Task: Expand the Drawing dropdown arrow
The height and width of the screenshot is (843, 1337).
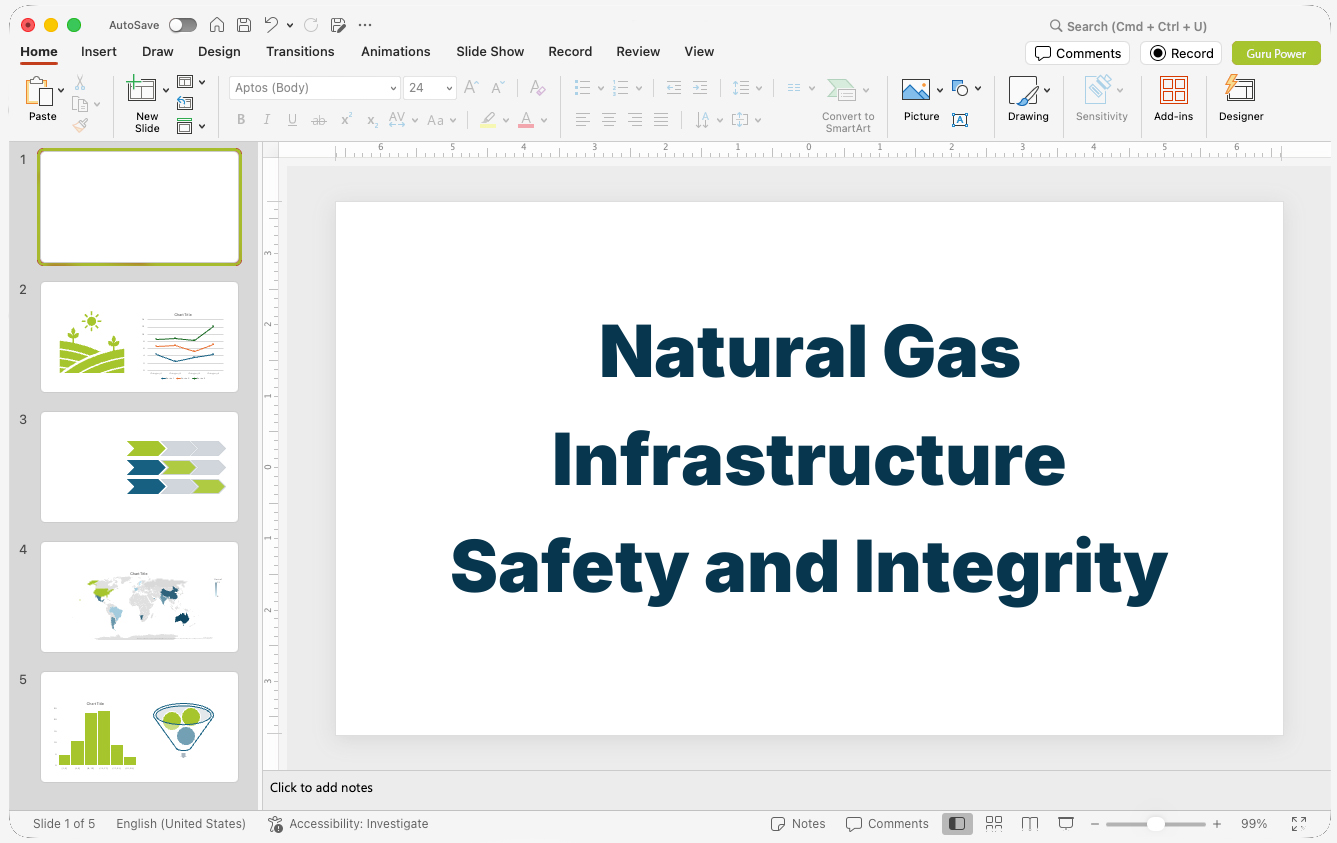Action: tap(1047, 90)
